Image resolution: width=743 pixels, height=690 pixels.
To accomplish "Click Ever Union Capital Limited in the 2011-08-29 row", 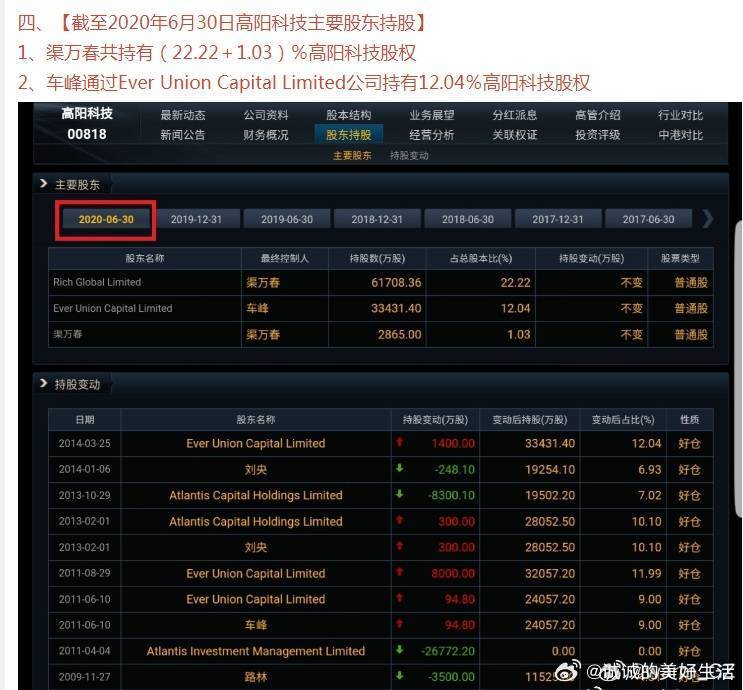I will coord(256,573).
